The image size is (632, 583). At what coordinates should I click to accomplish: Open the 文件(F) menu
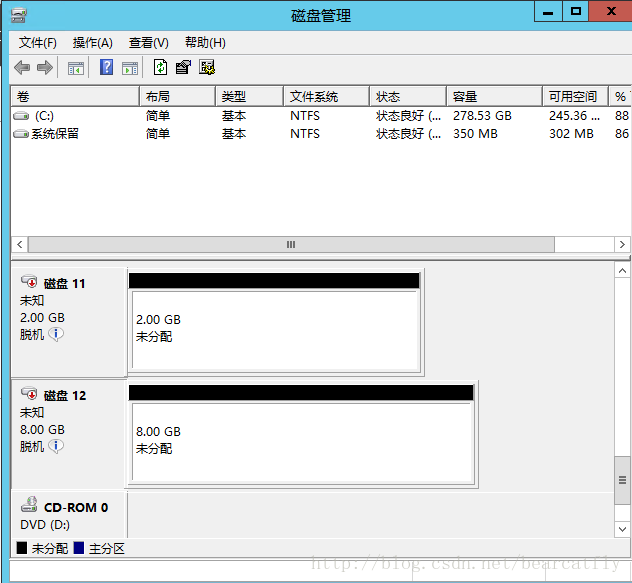click(38, 43)
